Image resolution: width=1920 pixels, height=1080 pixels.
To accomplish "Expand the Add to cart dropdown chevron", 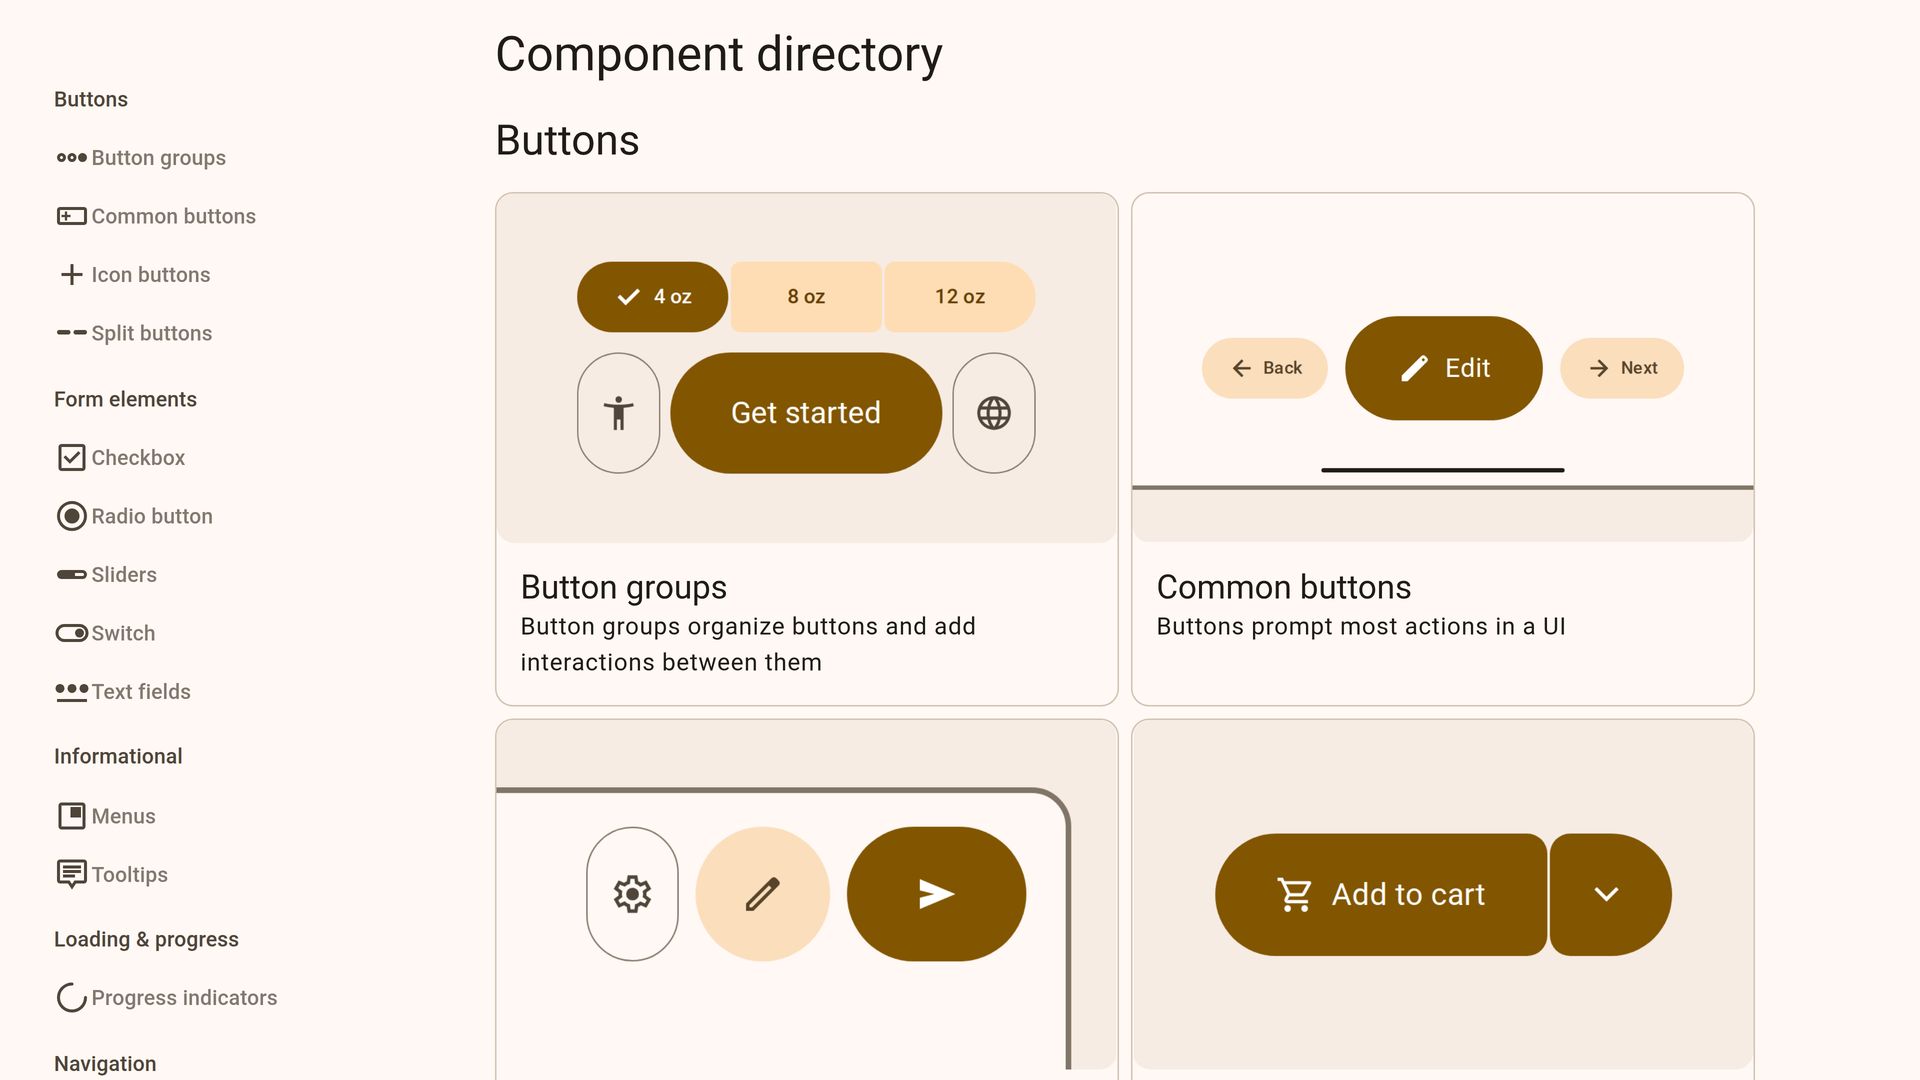I will tap(1607, 894).
